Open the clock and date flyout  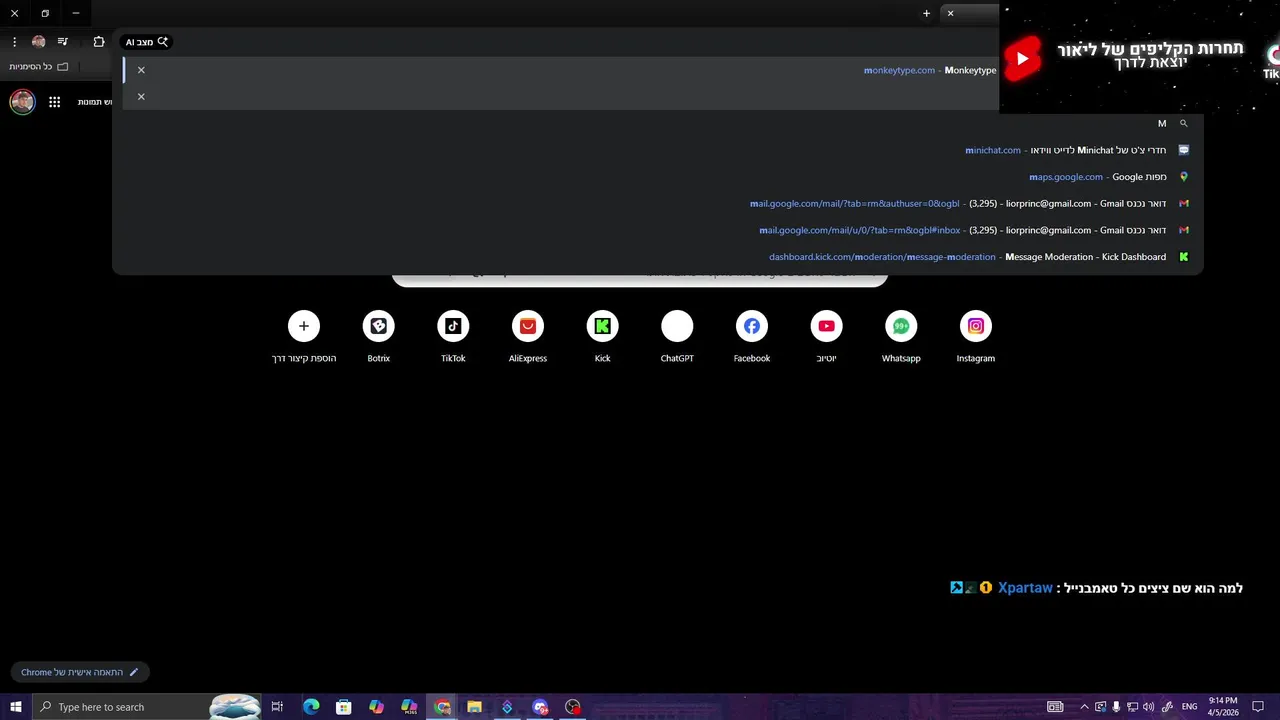coord(1223,707)
